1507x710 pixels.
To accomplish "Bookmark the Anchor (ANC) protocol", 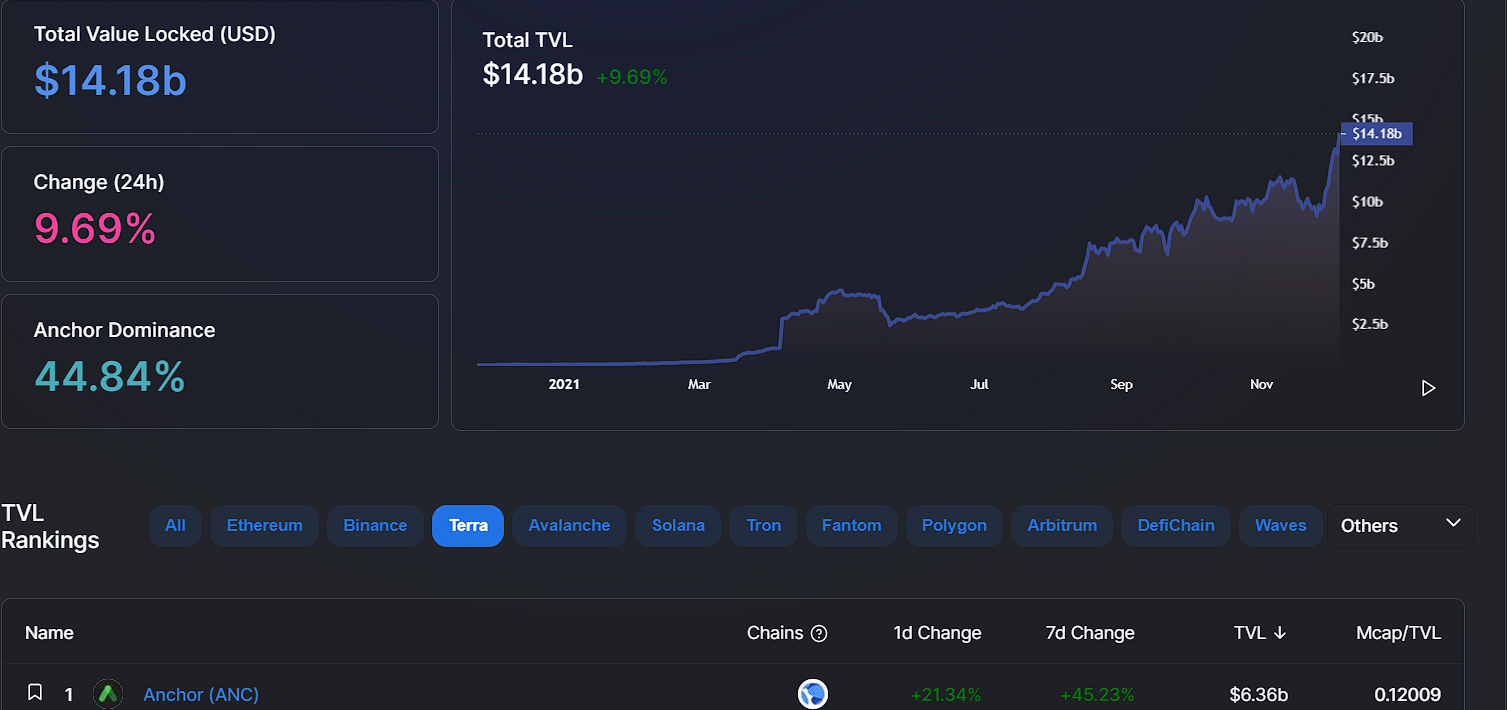I will (35, 692).
